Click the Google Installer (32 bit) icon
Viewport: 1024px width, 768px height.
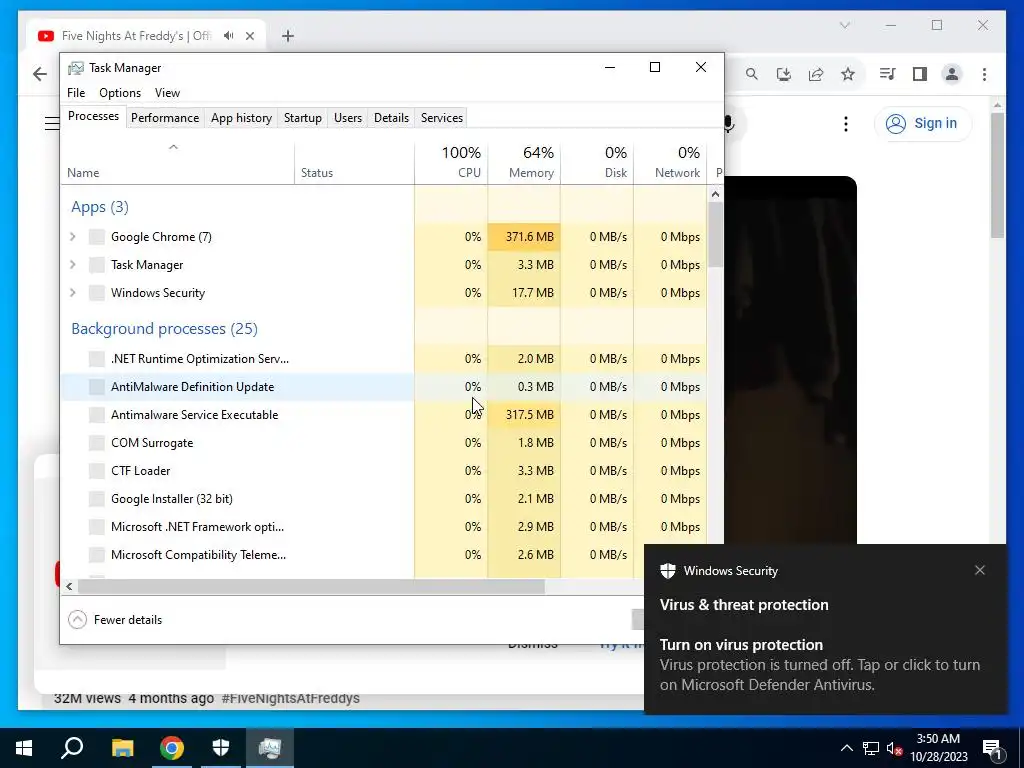97,500
